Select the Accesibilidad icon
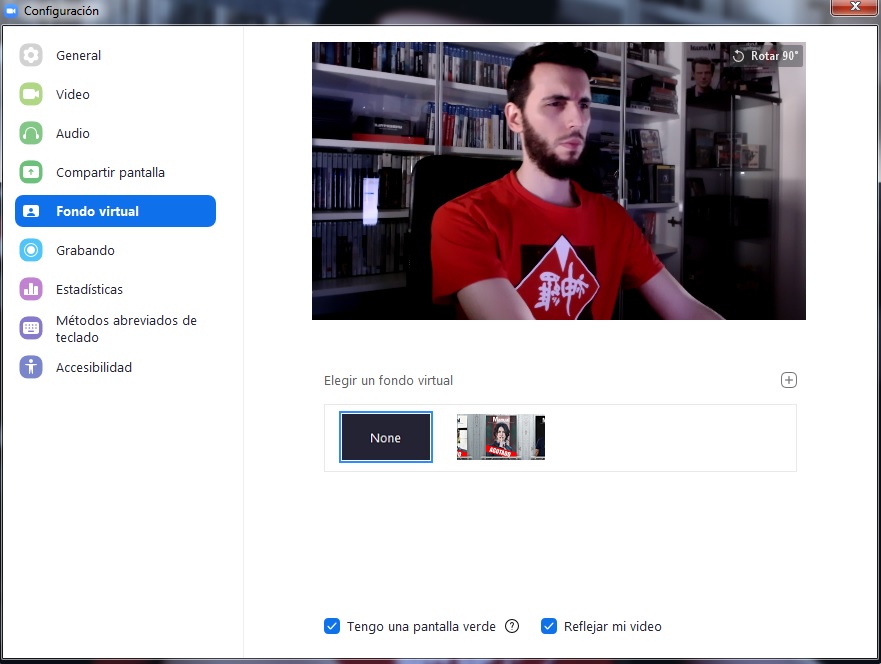Image resolution: width=881 pixels, height=664 pixels. (x=31, y=368)
